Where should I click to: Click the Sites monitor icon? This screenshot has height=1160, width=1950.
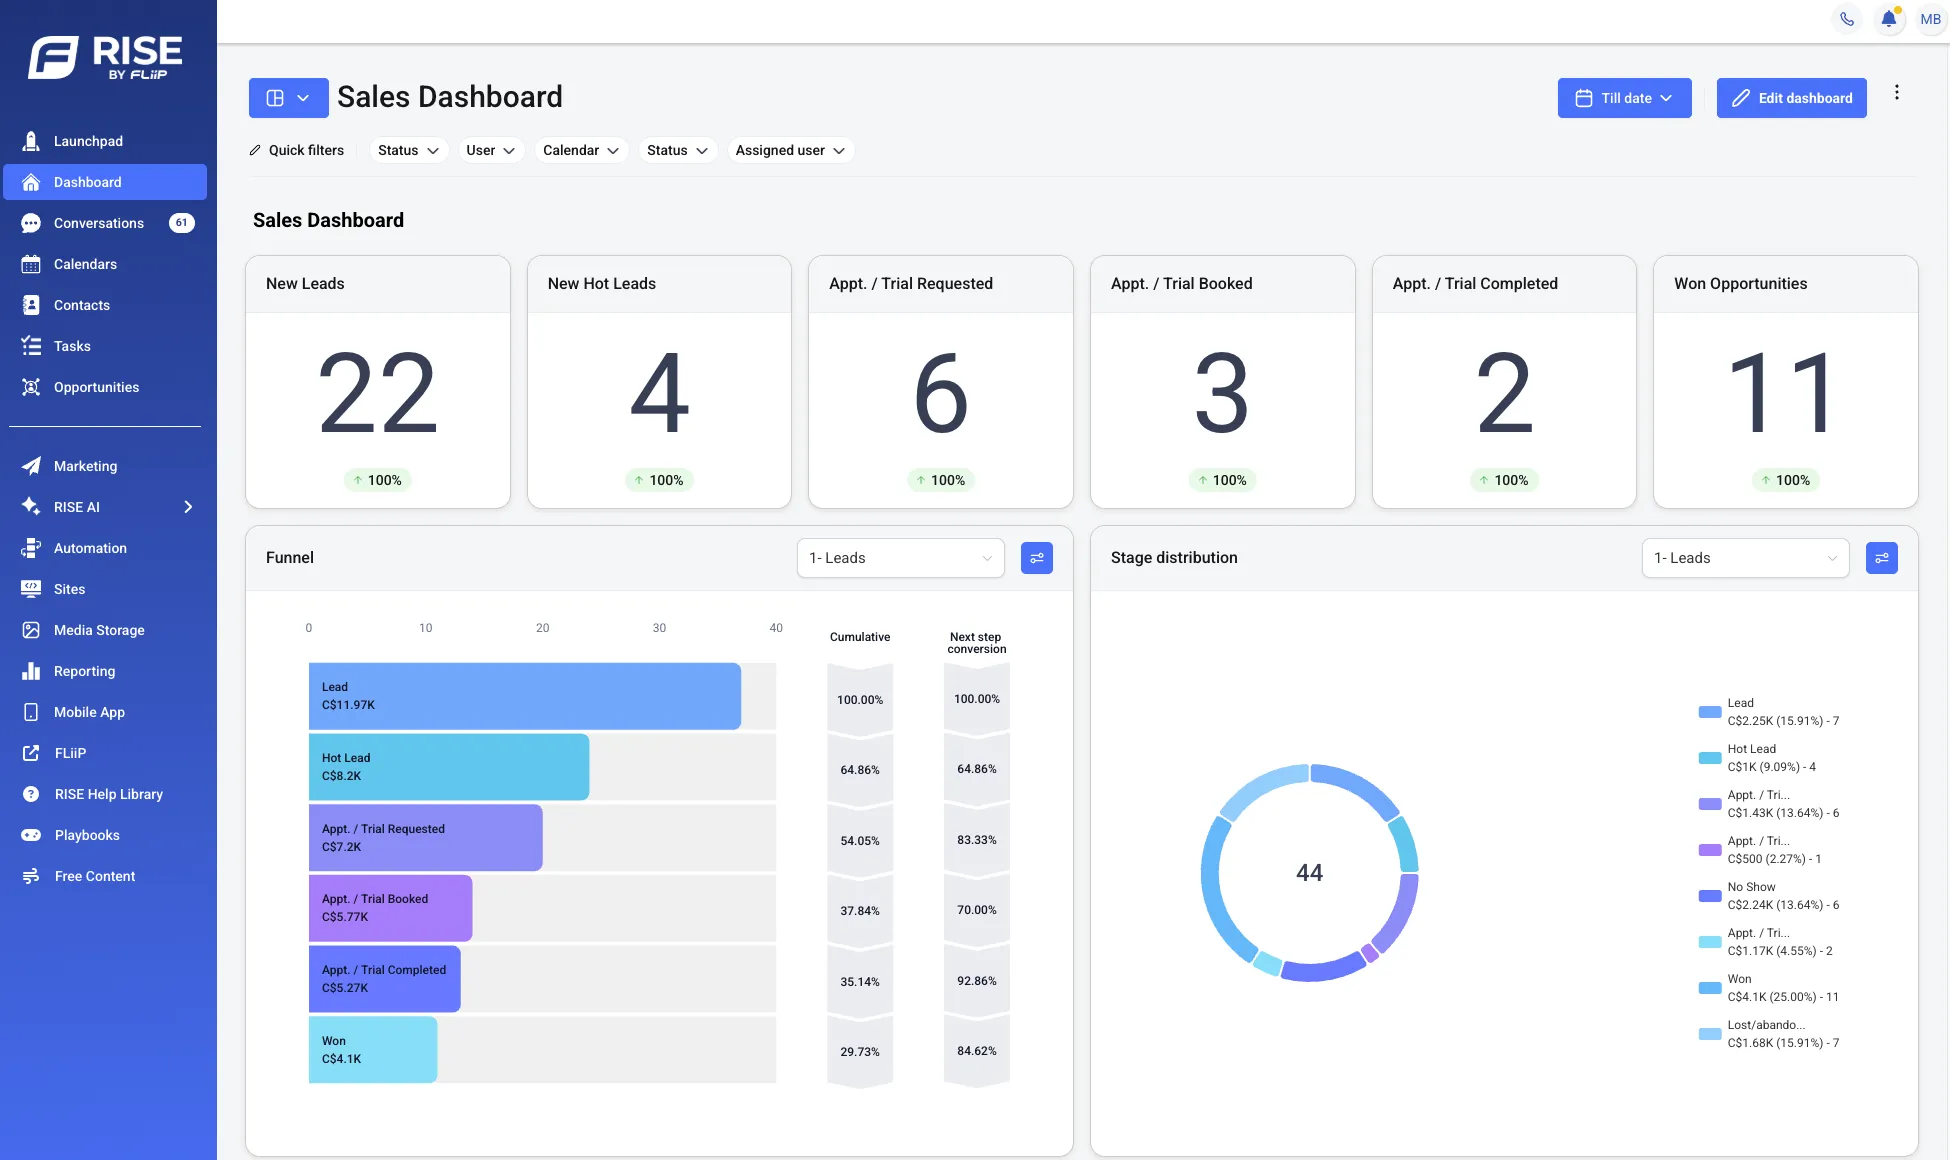point(31,589)
